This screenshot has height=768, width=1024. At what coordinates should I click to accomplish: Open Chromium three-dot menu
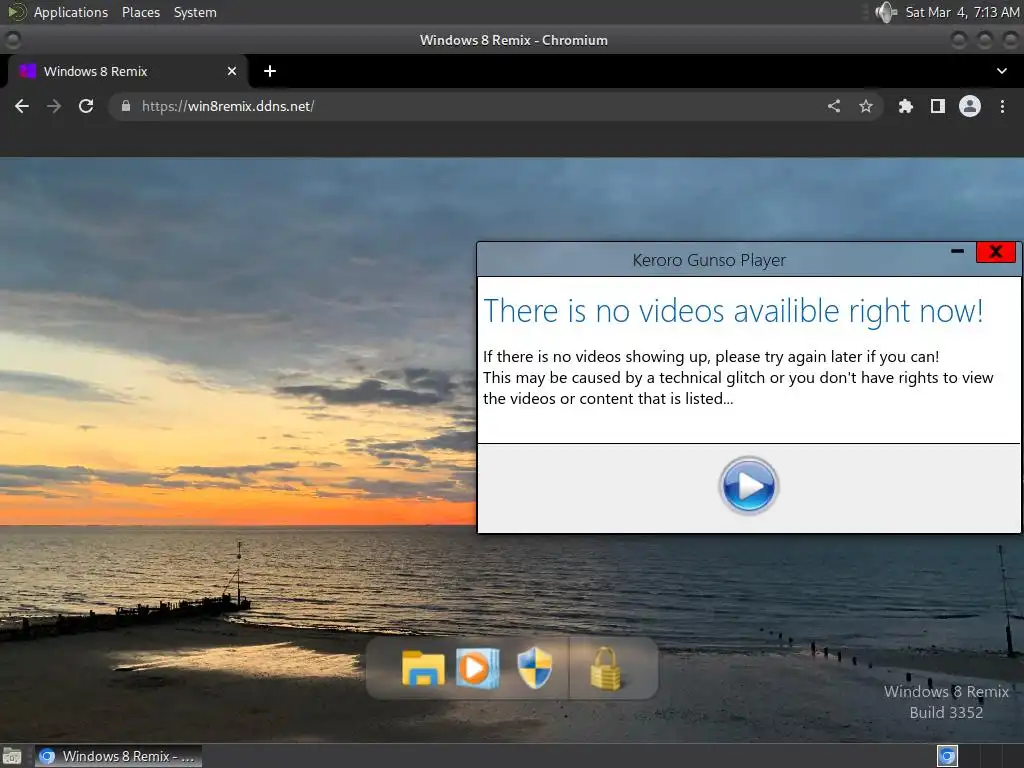coord(1002,106)
